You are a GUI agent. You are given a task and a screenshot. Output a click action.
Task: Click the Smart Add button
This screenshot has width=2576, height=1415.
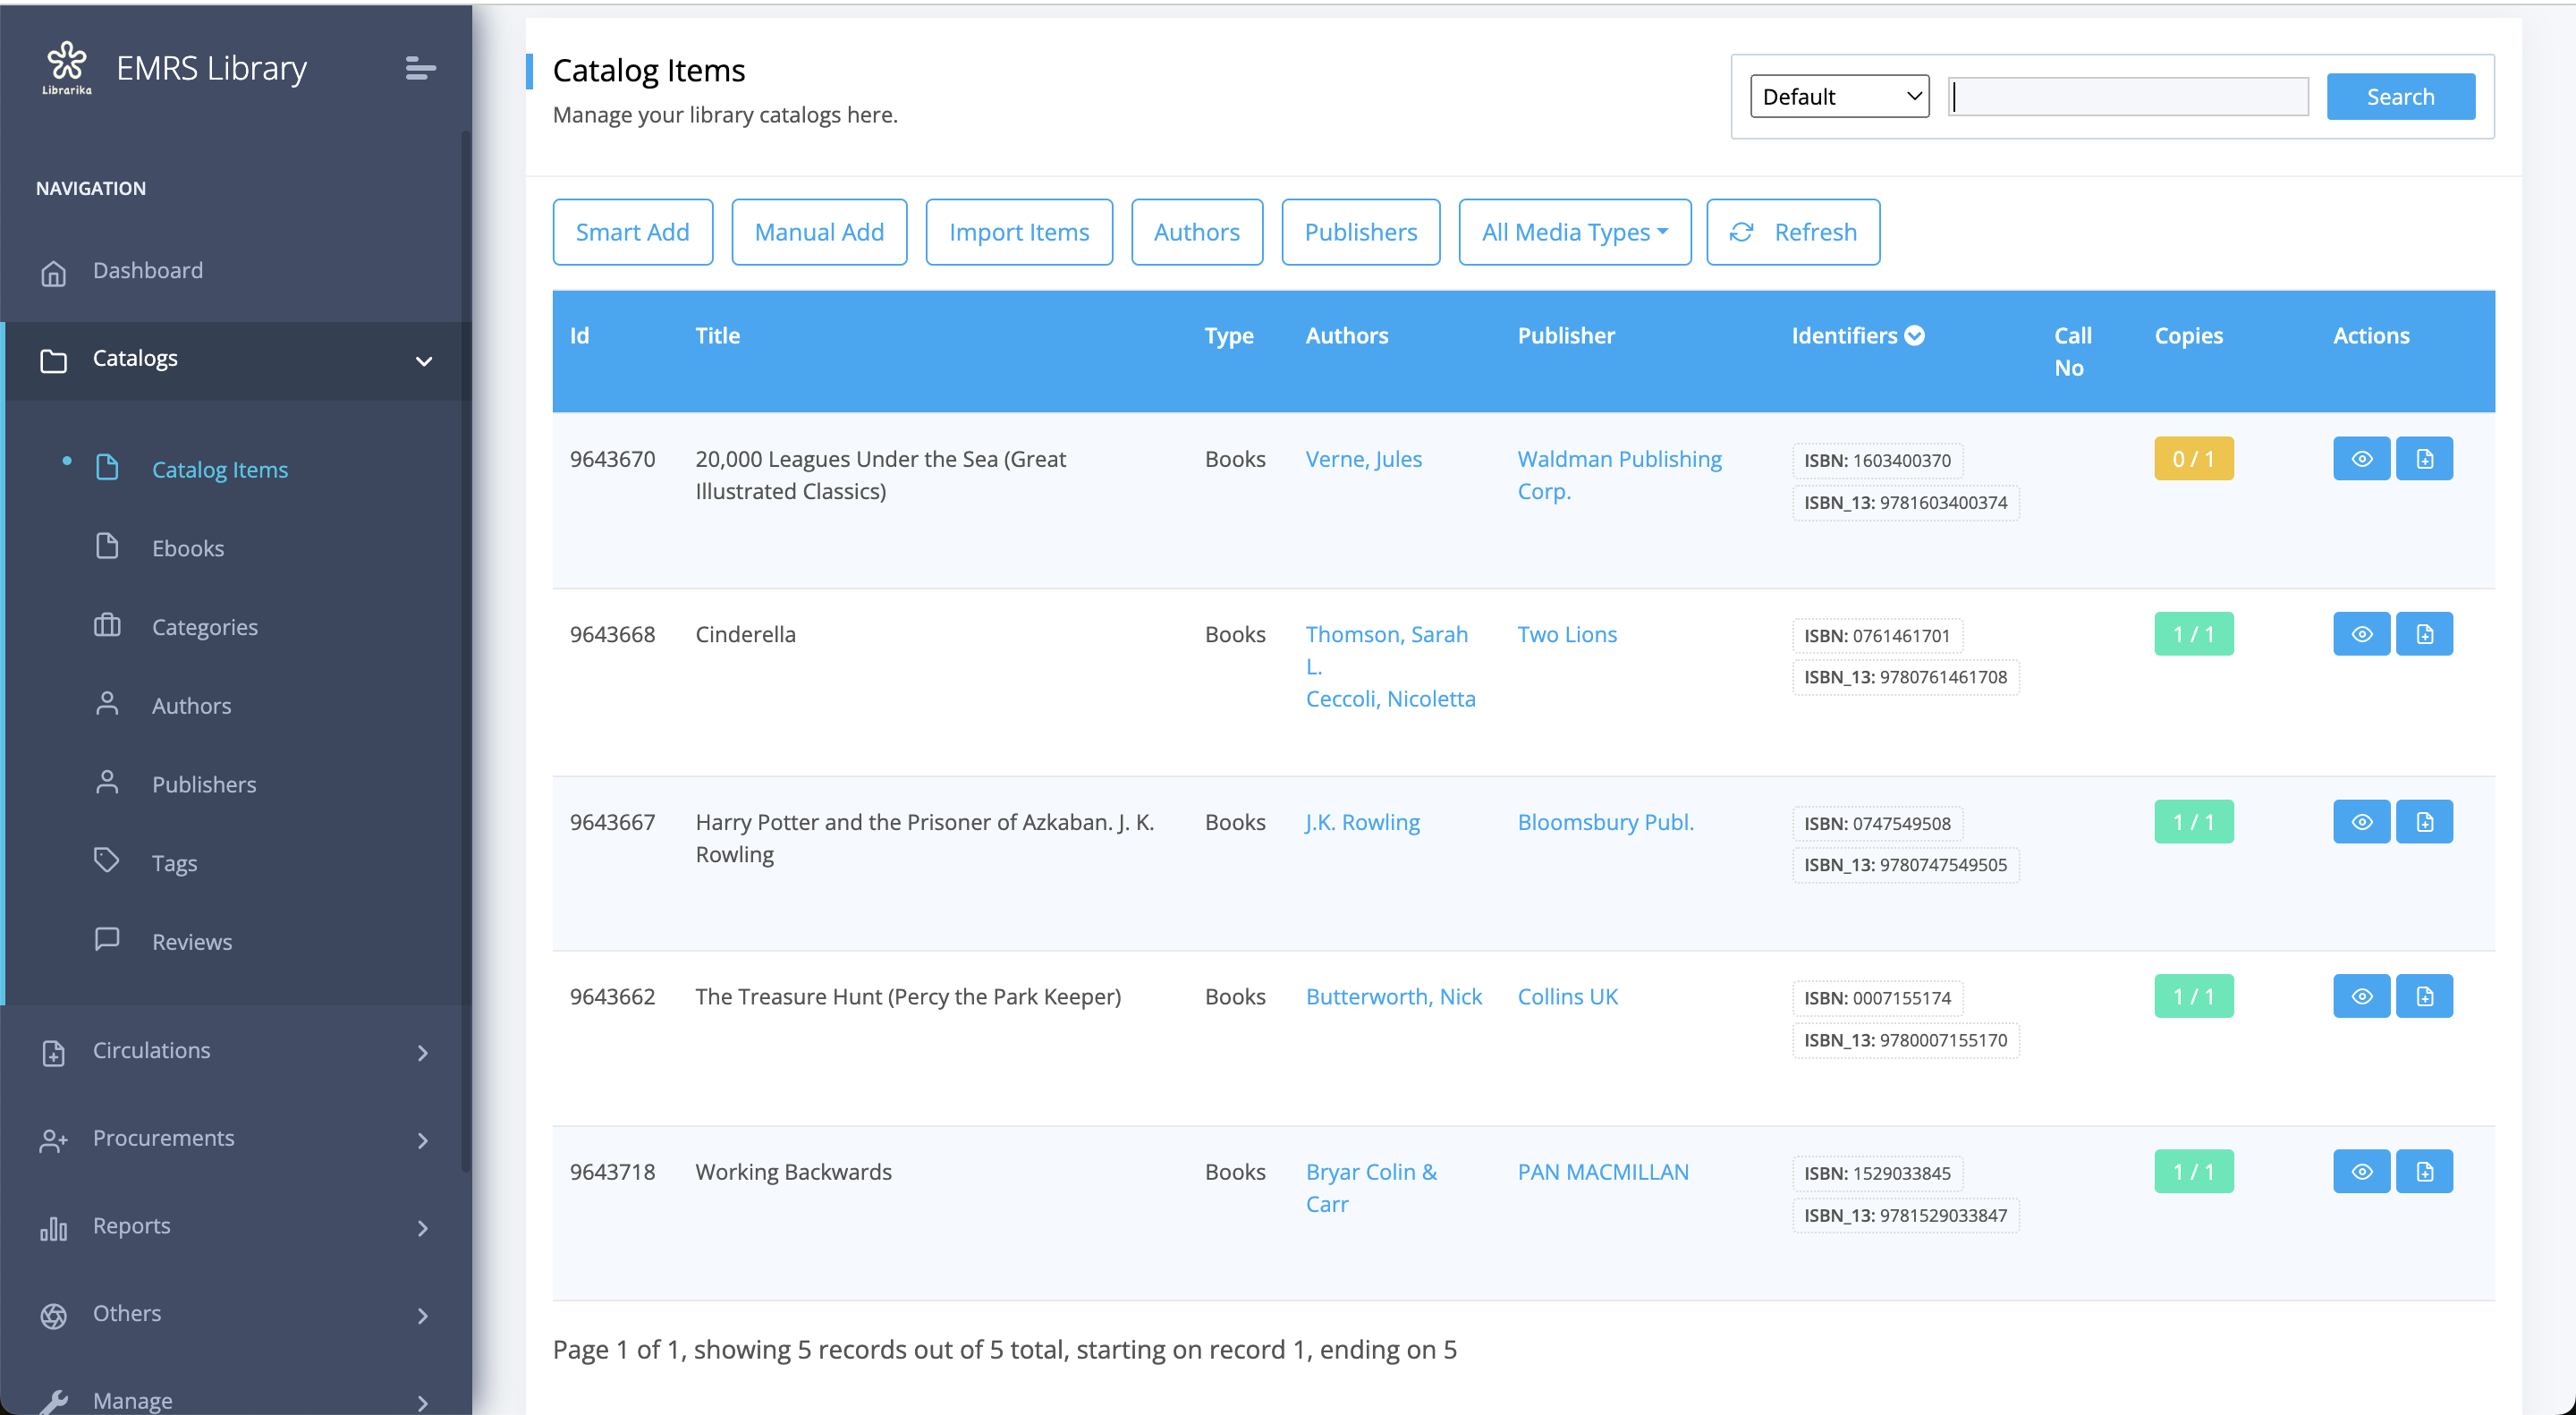[x=632, y=232]
